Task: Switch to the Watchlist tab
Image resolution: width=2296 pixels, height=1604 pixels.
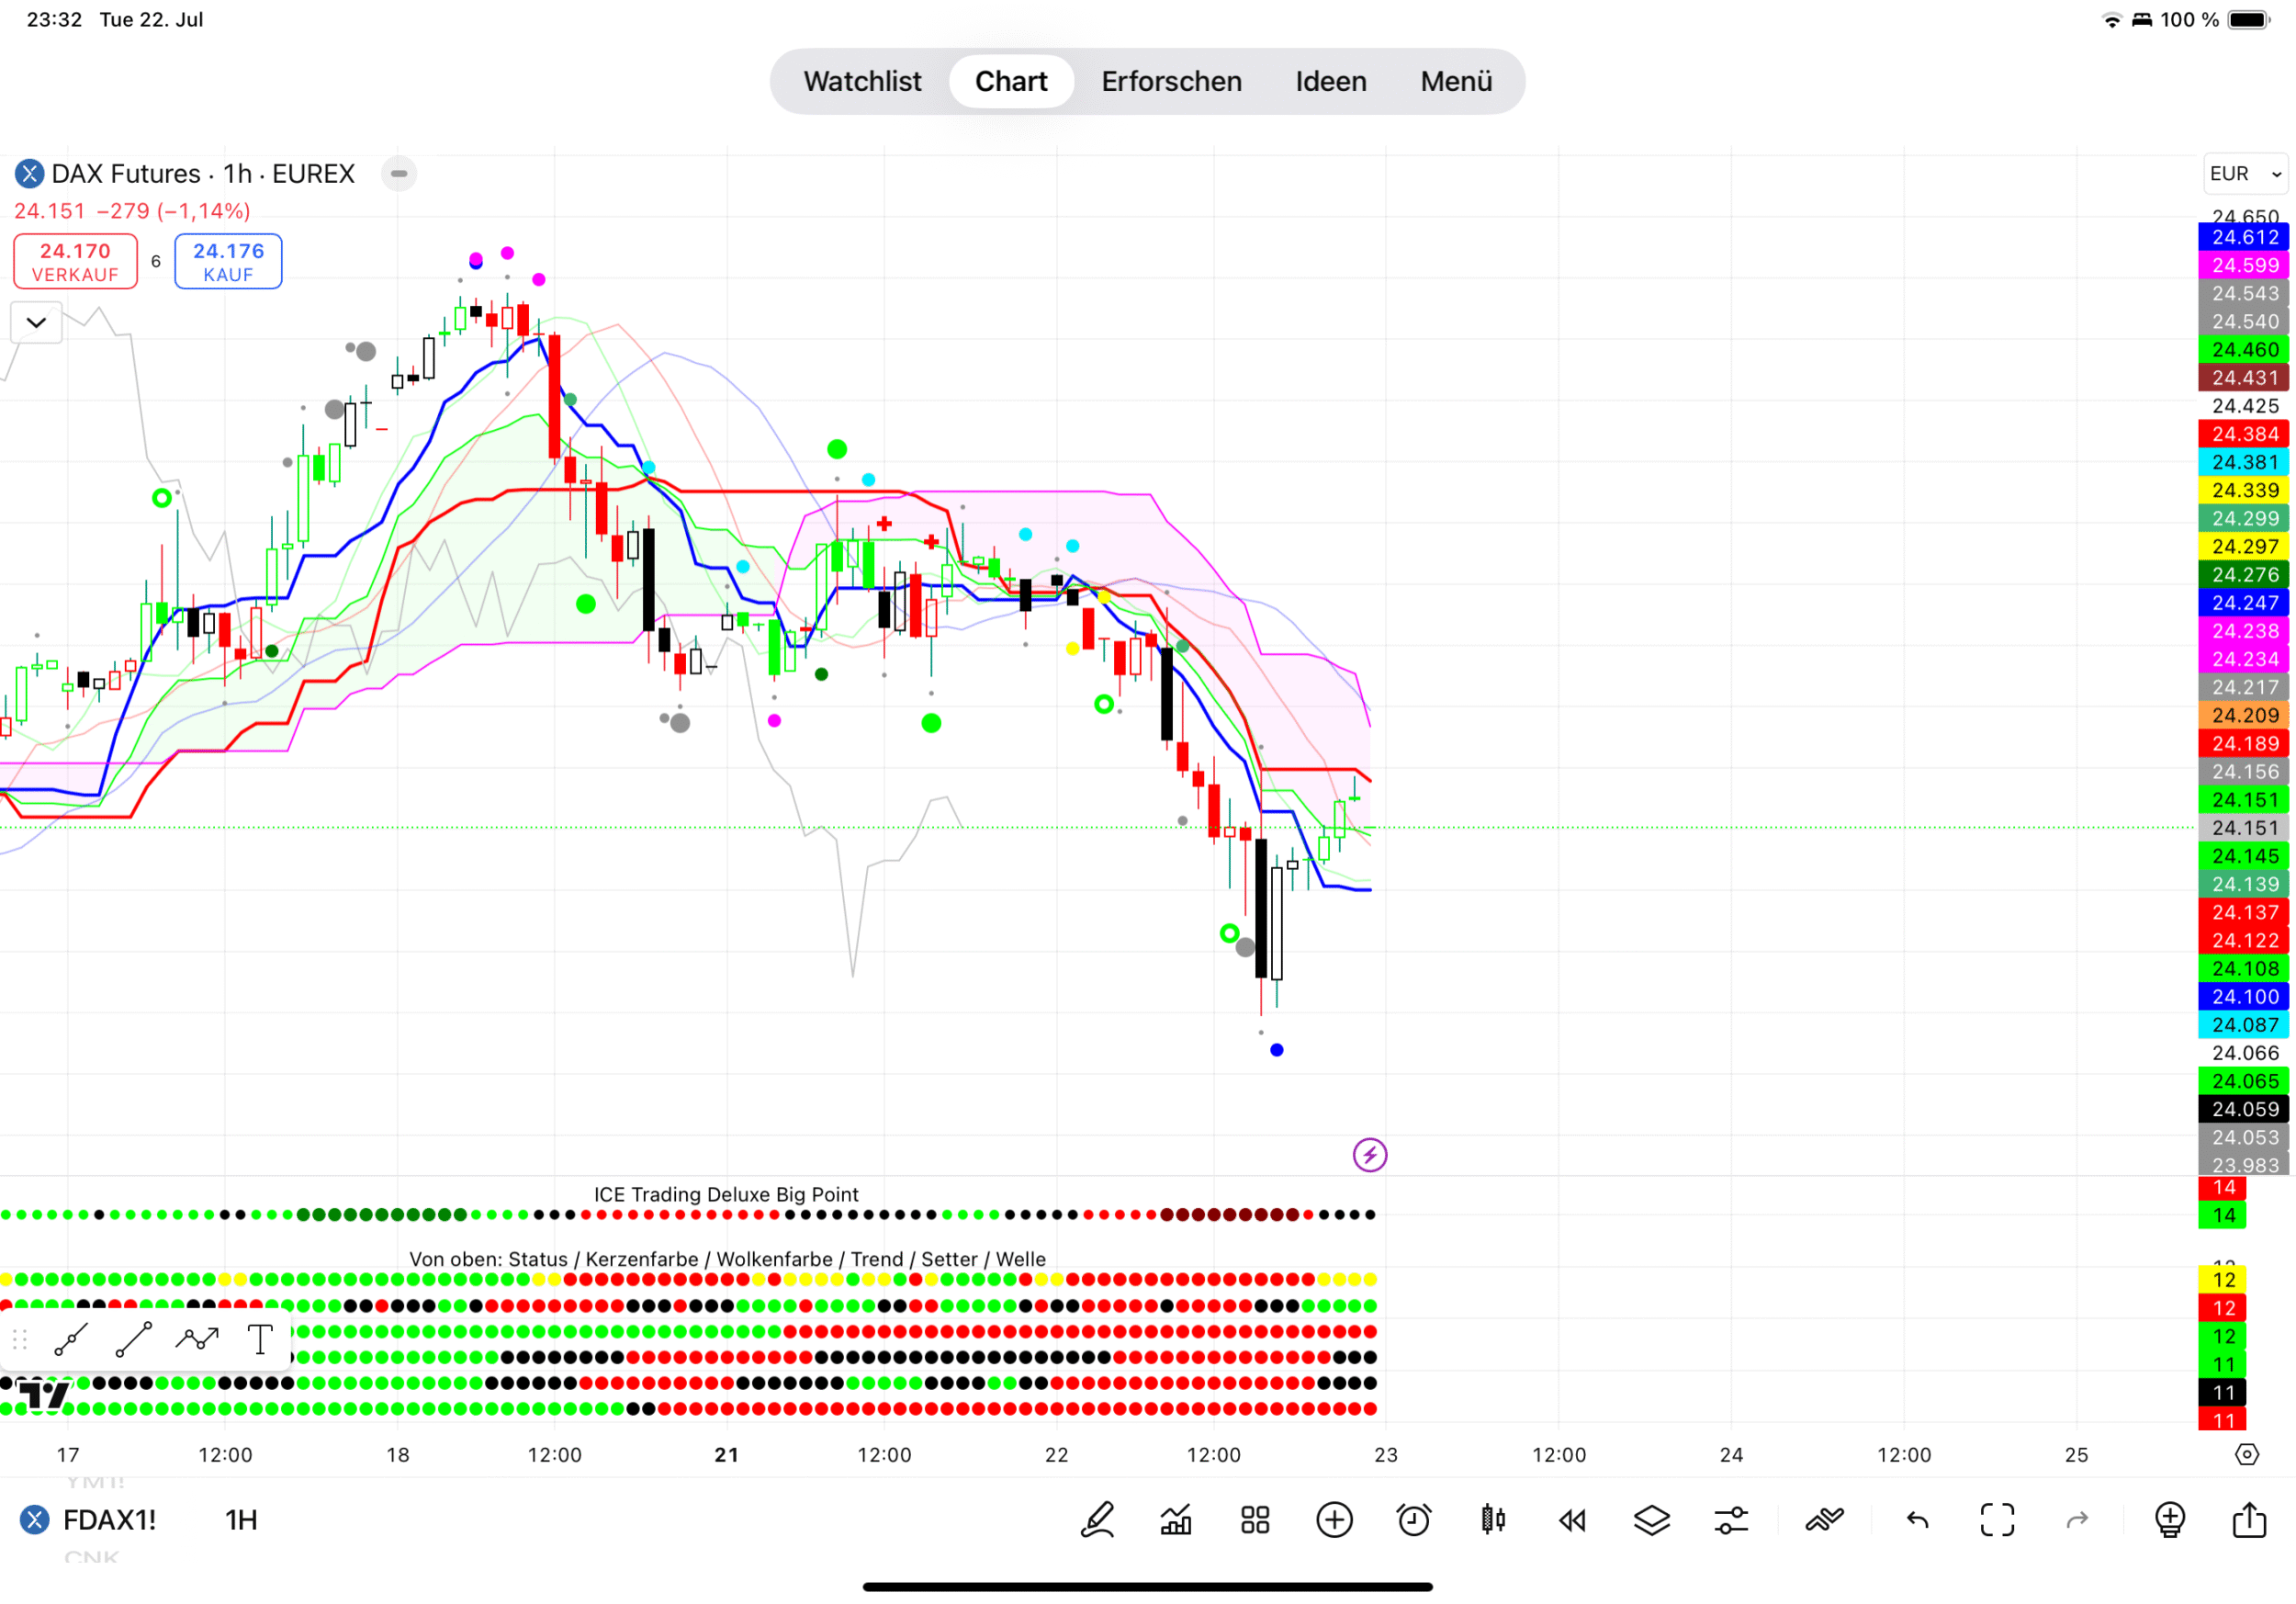Action: (x=862, y=81)
